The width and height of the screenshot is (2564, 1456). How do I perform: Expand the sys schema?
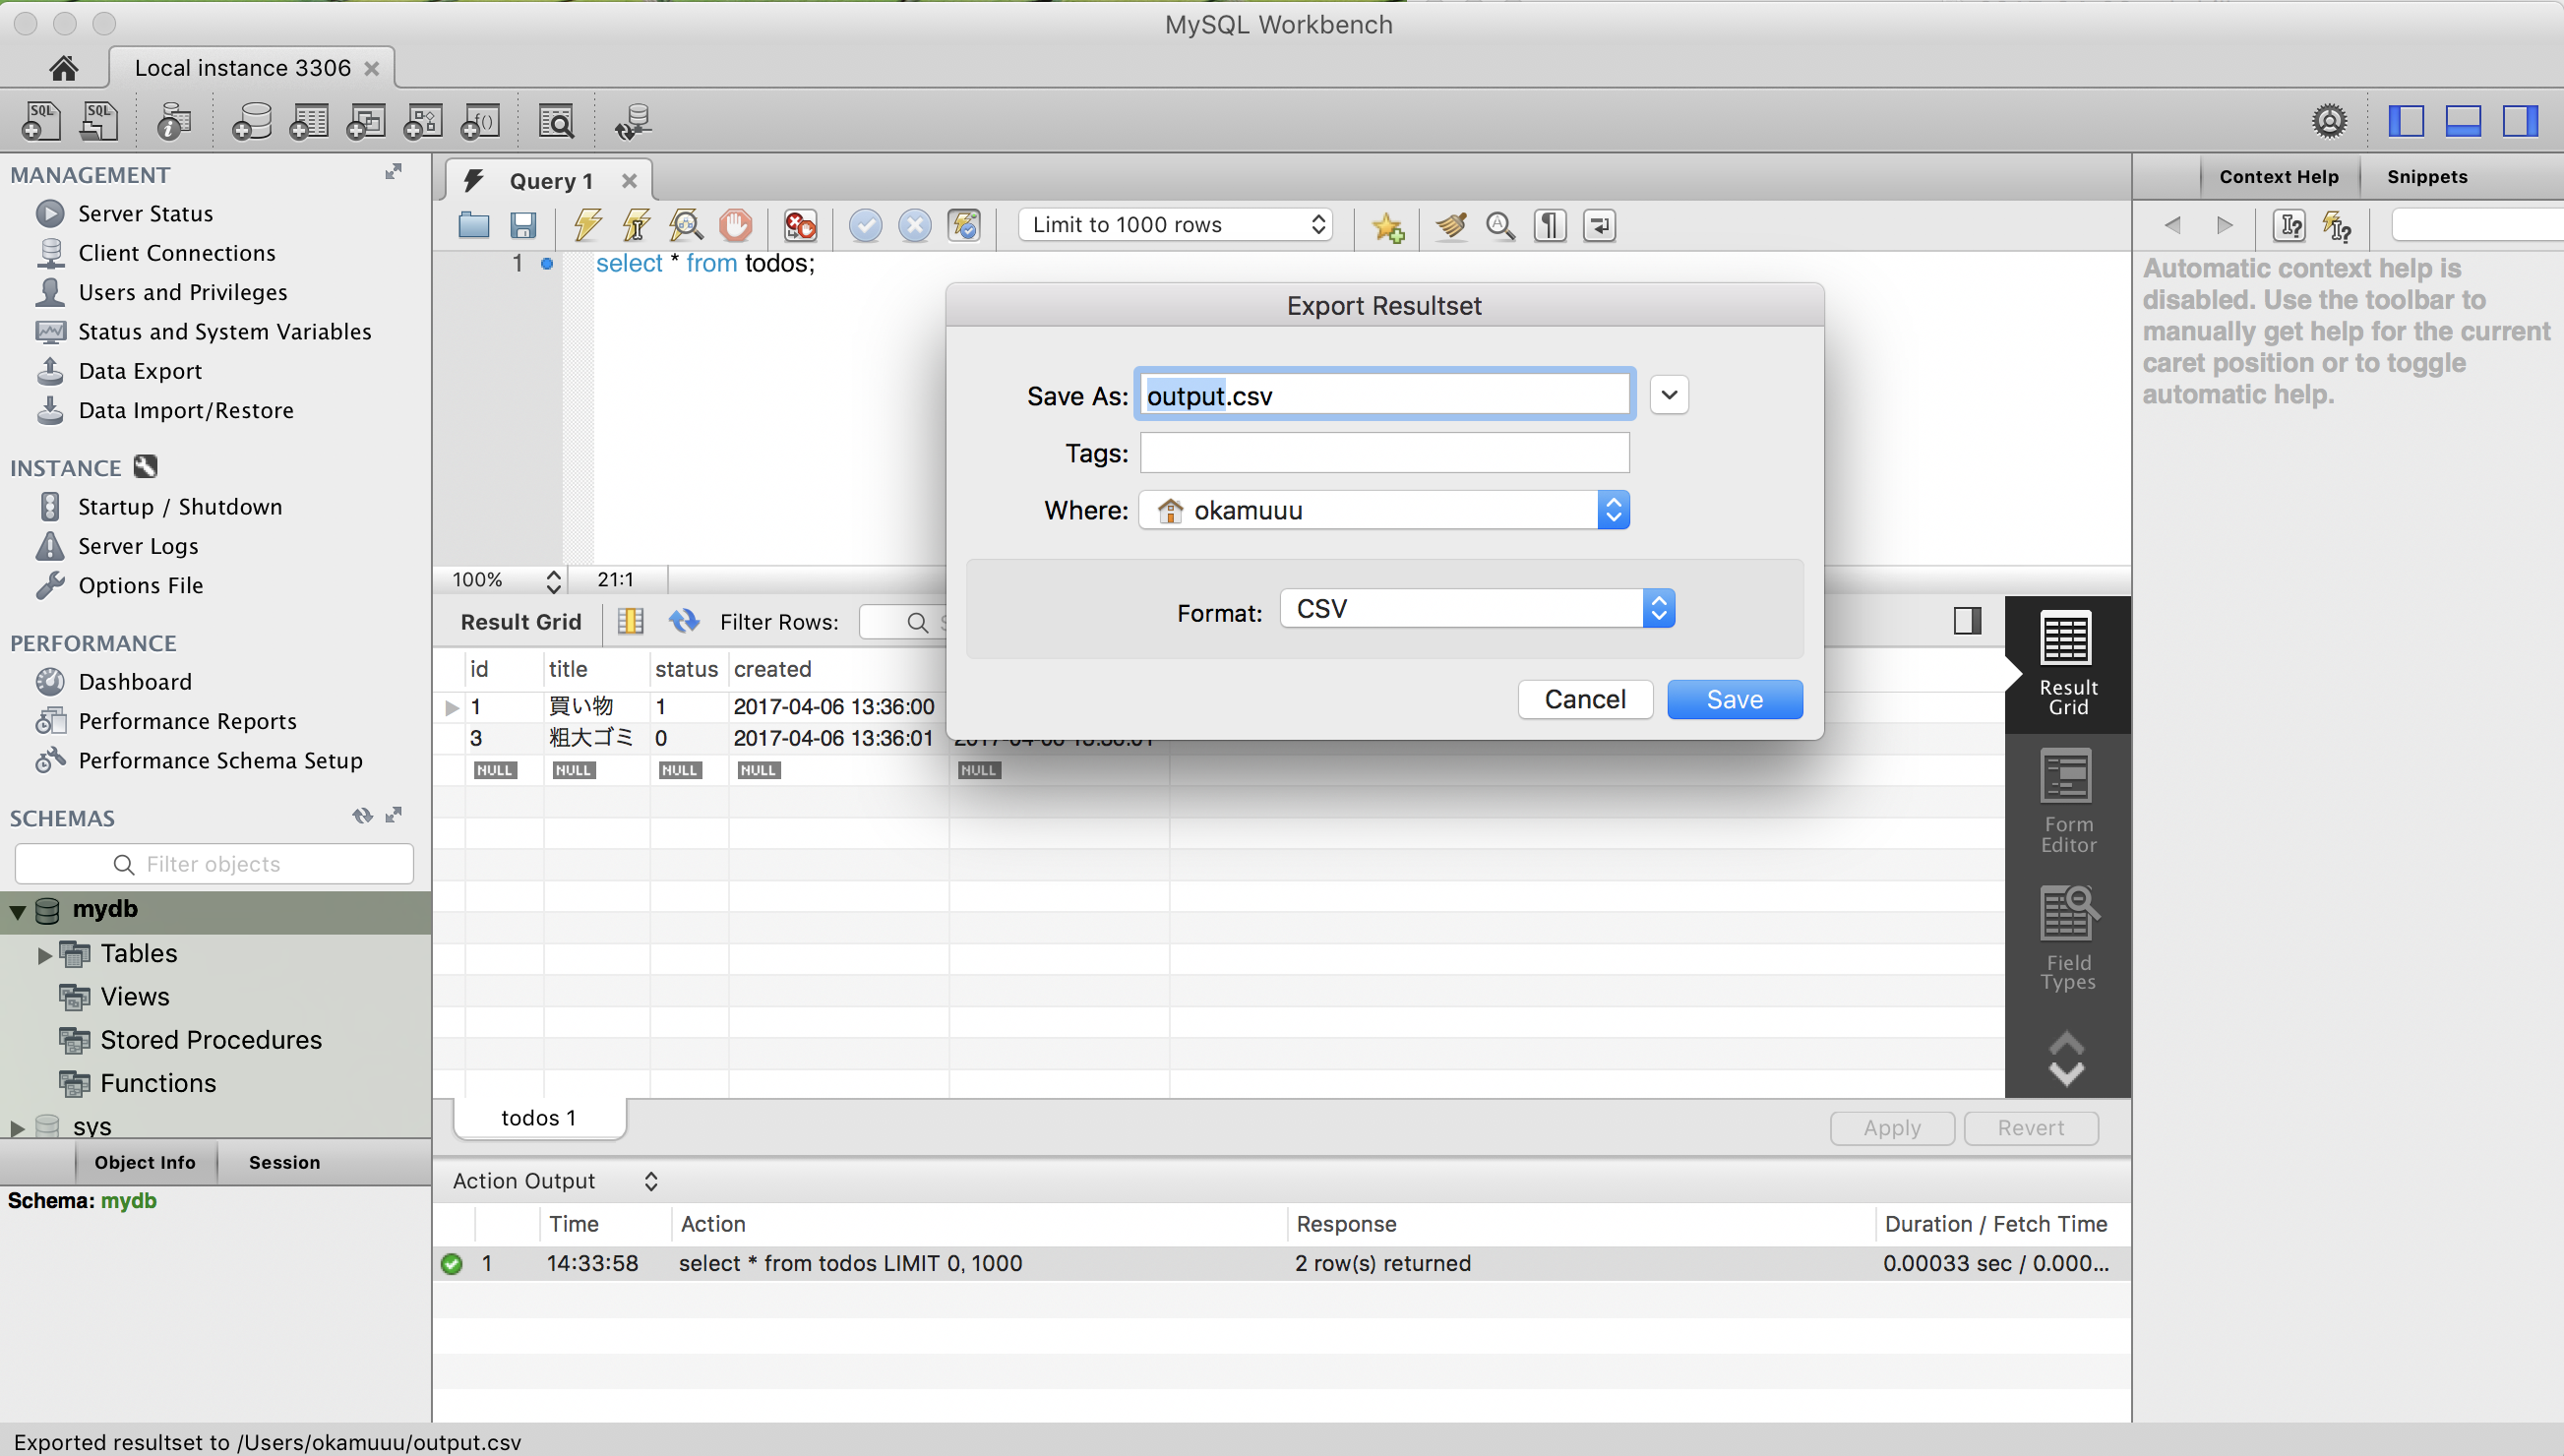coord(17,1128)
